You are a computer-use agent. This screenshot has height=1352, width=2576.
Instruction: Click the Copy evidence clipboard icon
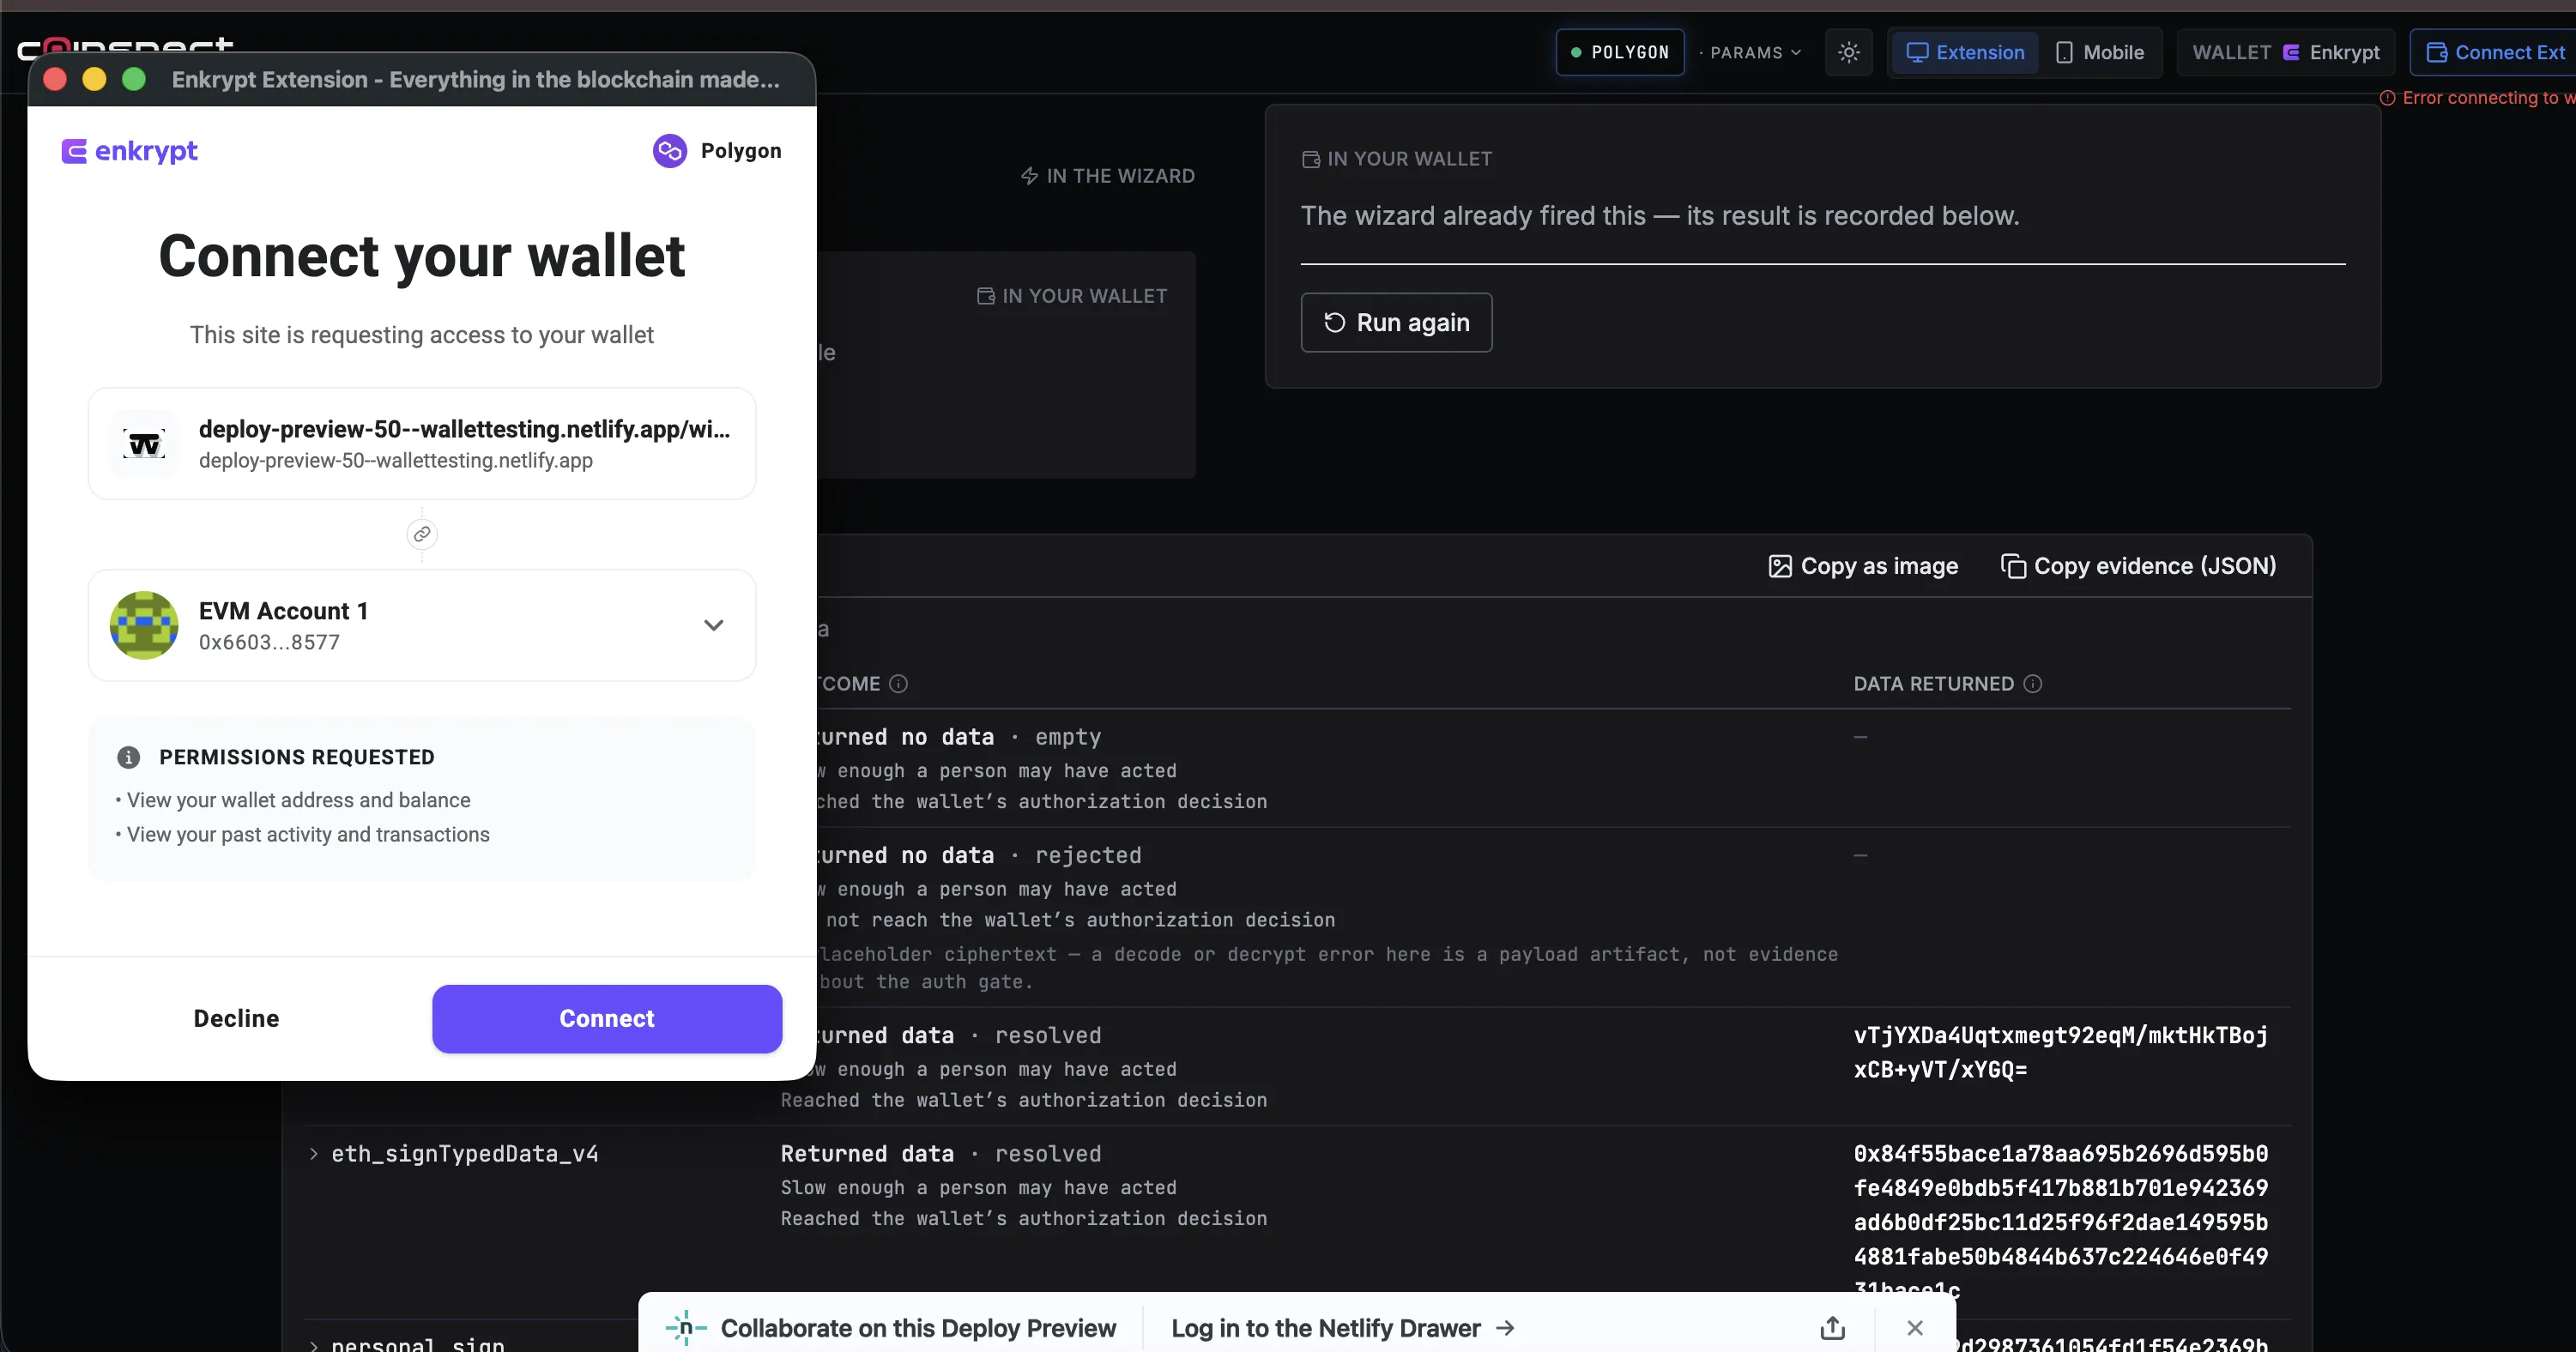[2013, 566]
